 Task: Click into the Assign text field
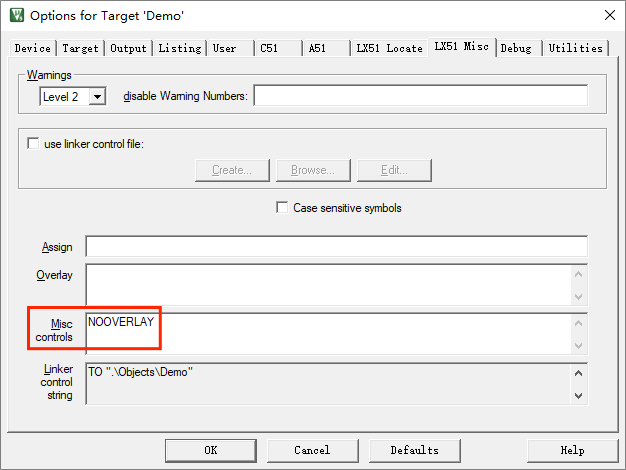(x=336, y=247)
